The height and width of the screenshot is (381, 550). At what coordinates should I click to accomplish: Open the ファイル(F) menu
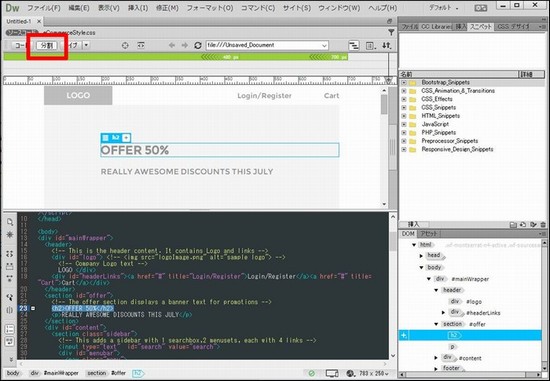point(44,8)
